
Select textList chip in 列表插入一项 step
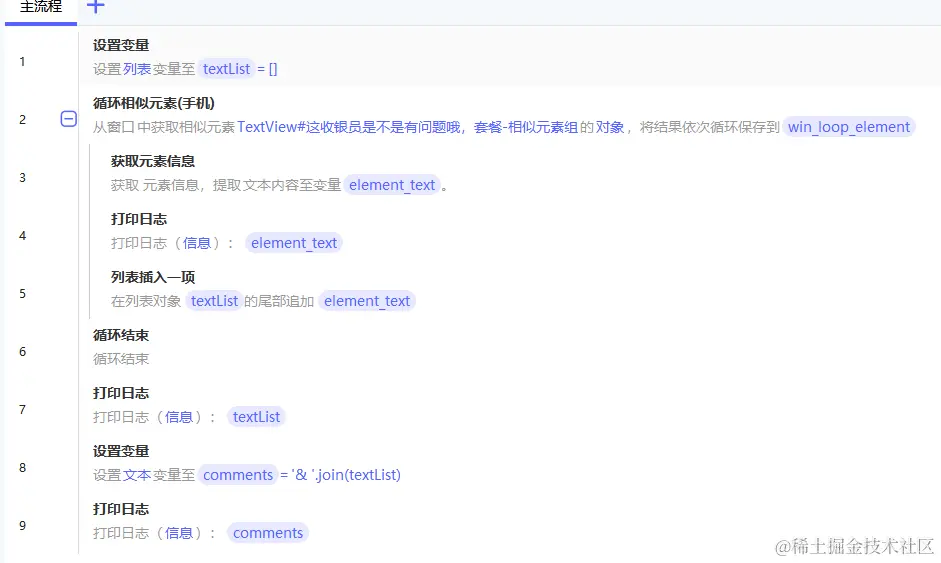[214, 301]
